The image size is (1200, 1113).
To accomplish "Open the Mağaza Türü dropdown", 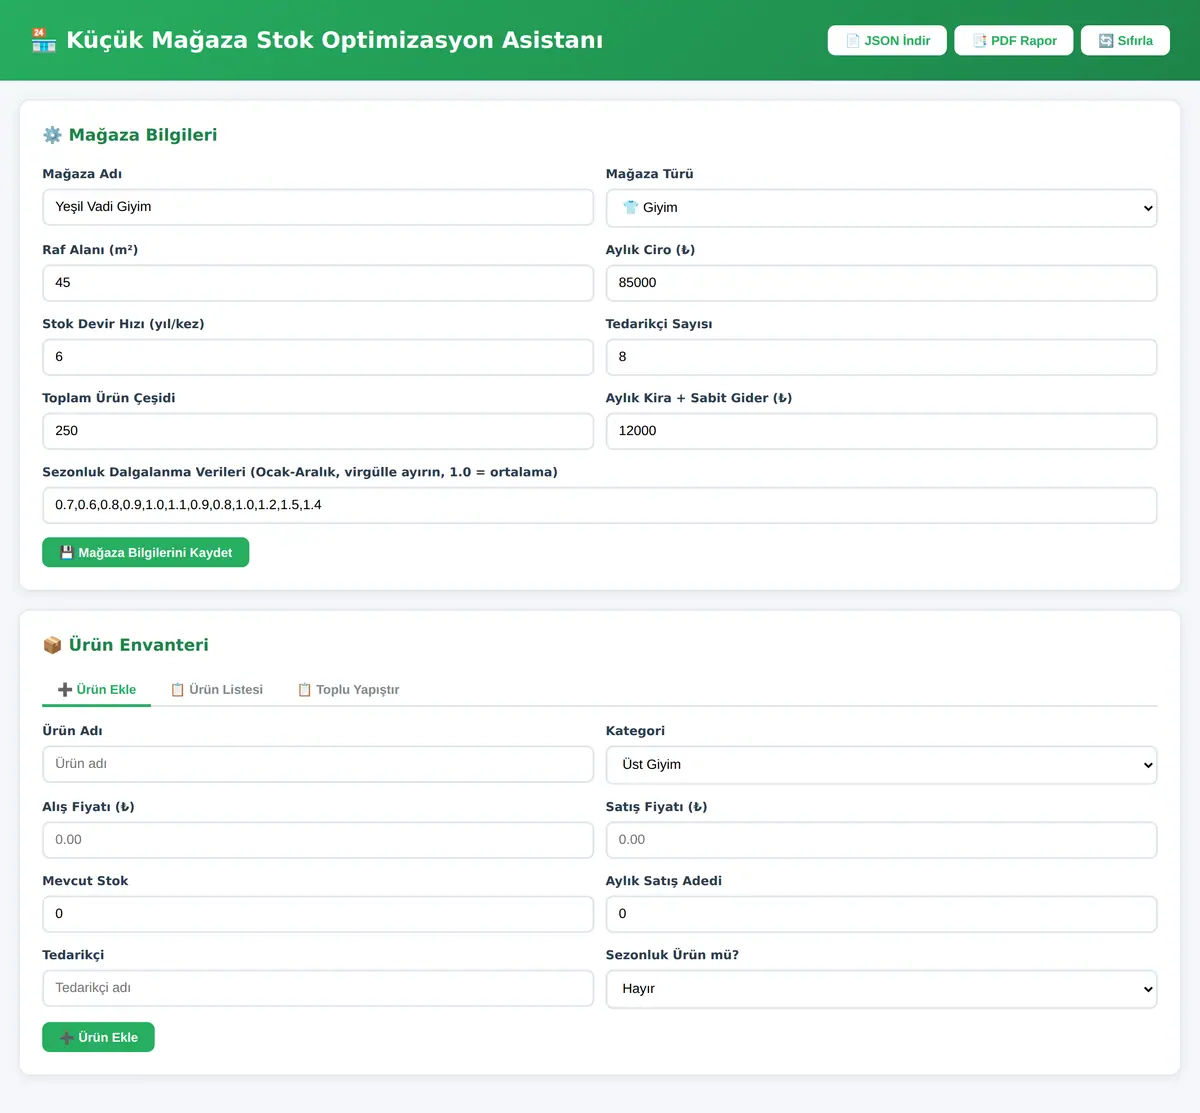I will [881, 208].
